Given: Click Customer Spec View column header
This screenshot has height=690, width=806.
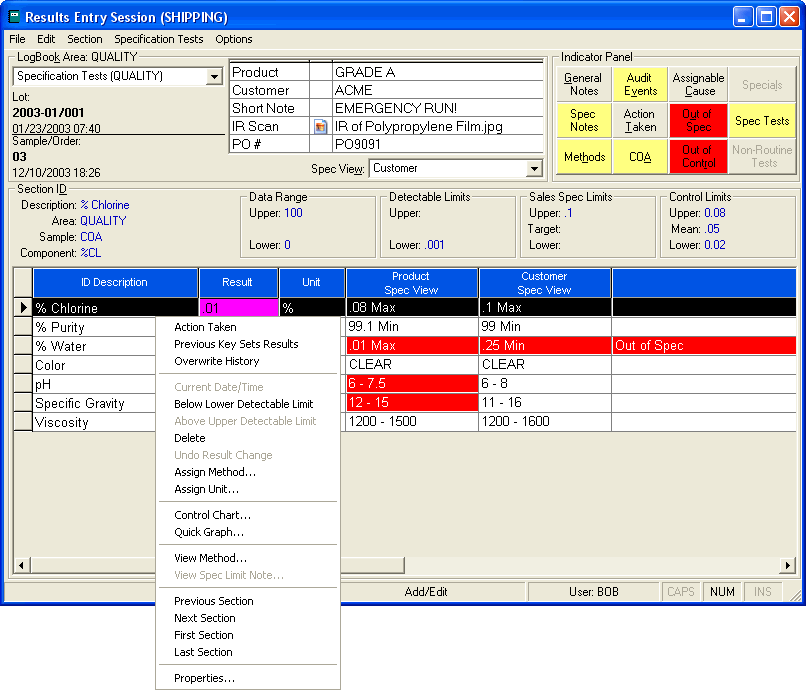Looking at the screenshot, I should [544, 283].
